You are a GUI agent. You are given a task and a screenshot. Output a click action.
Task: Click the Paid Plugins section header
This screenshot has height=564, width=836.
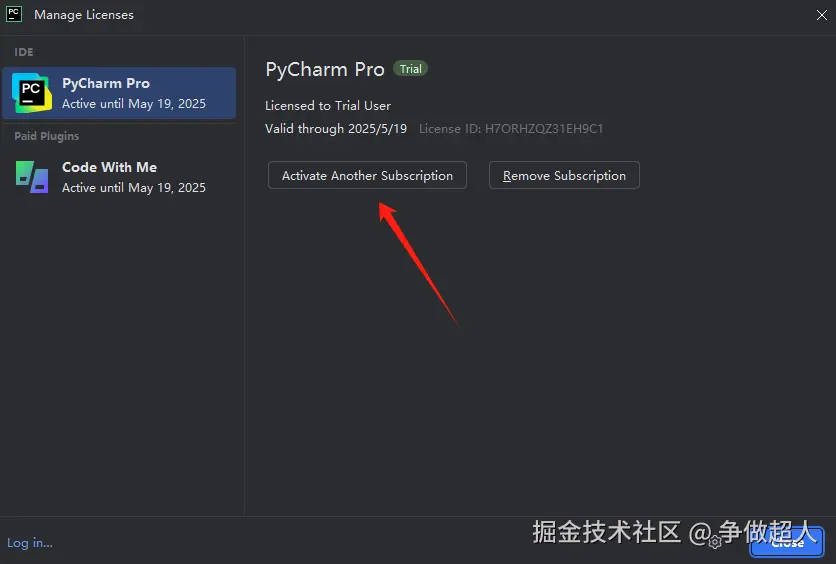click(x=46, y=136)
